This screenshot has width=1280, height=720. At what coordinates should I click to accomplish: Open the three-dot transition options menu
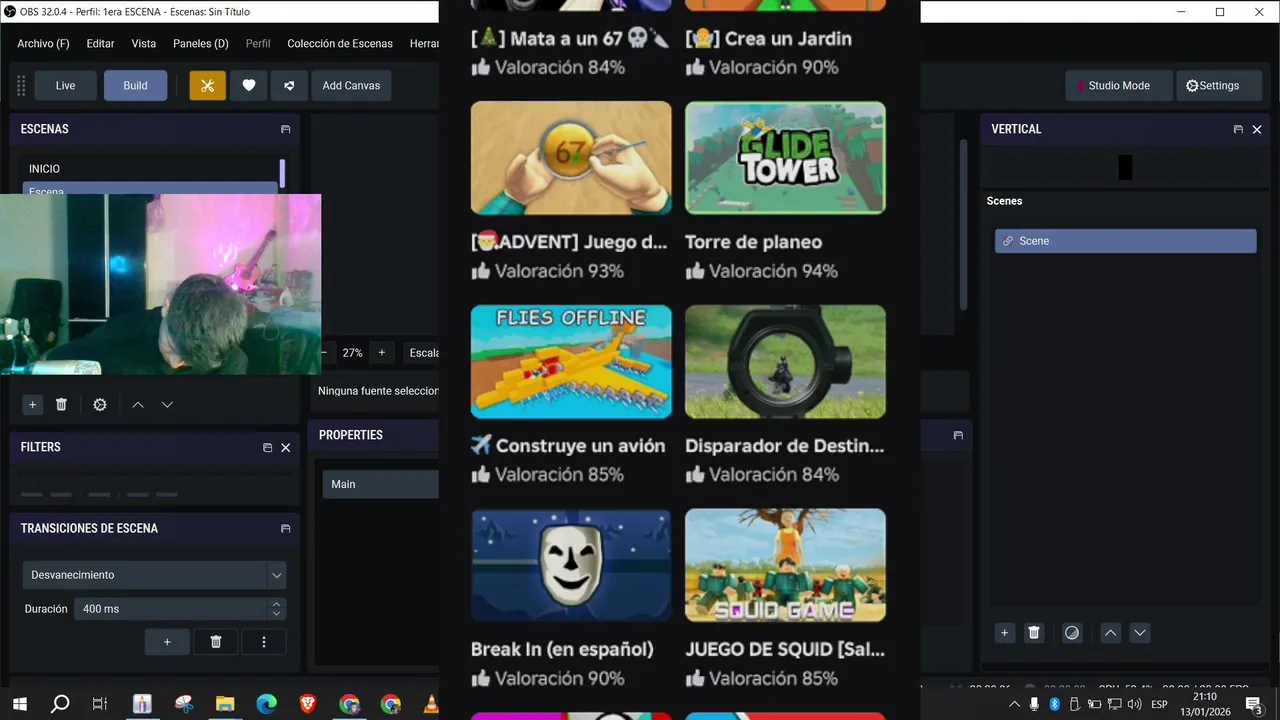click(264, 642)
